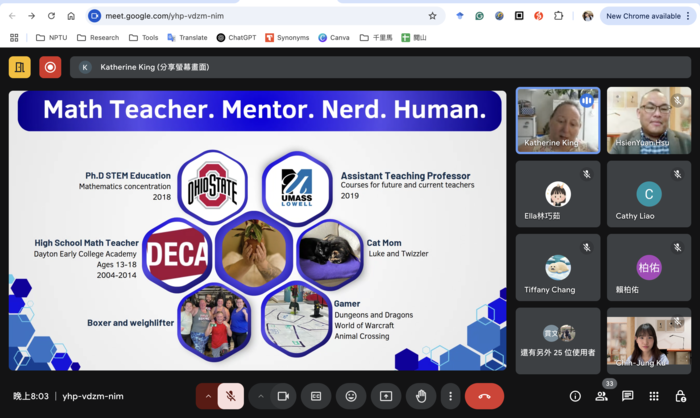The height and width of the screenshot is (418, 700).
Task: Open the Canva bookmark
Action: 334,38
